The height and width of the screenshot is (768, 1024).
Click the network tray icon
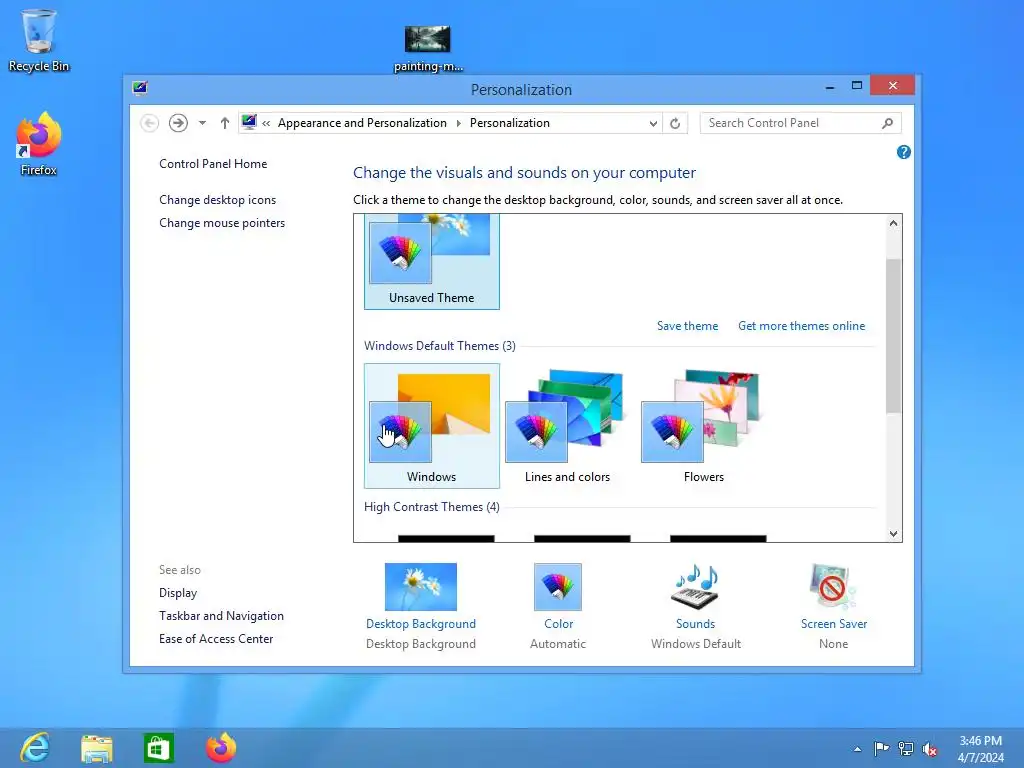point(906,748)
